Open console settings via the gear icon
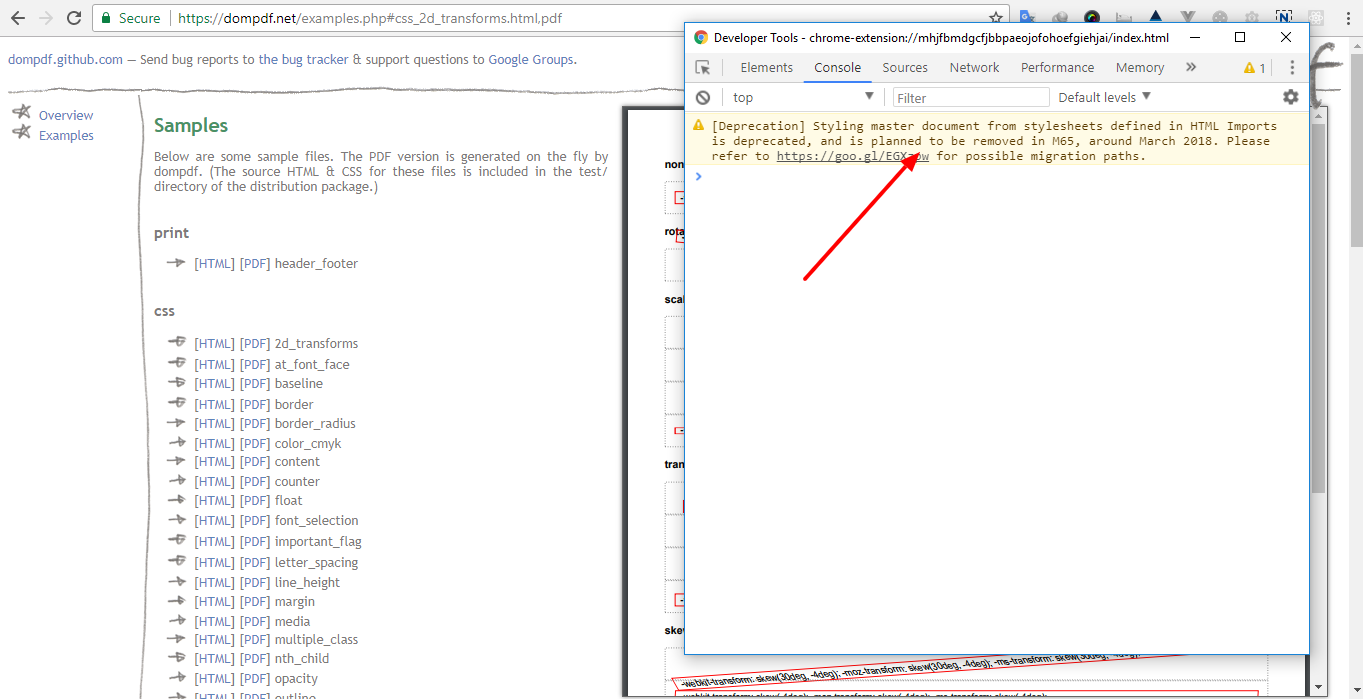The height and width of the screenshot is (699, 1363). (1290, 97)
